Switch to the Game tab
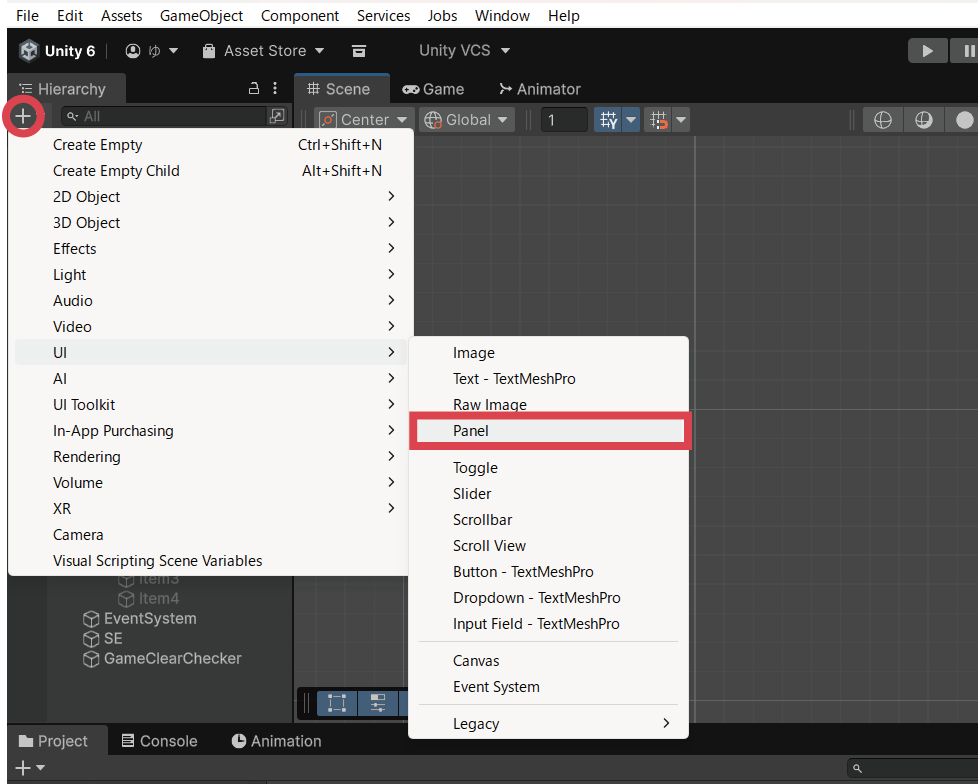Viewport: 978px width, 784px height. (433, 89)
